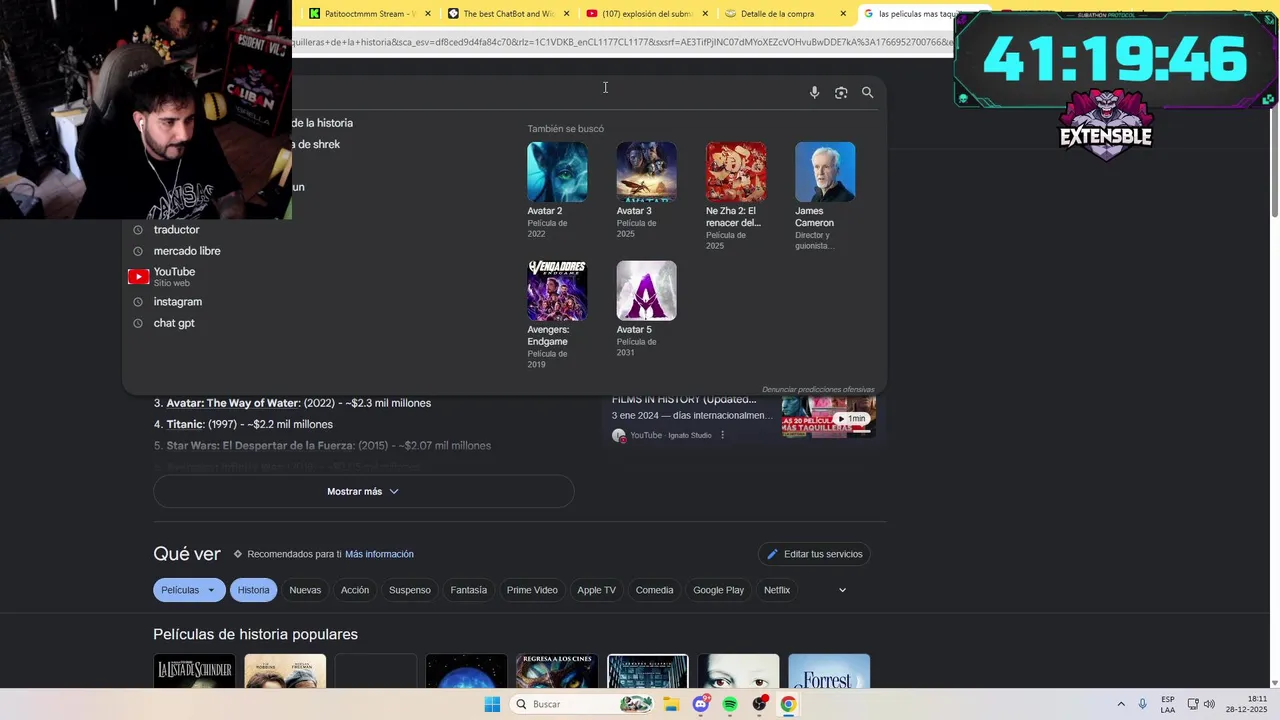Select the Ne Zha 2 suggestion thumbnail
The image size is (1280, 720).
pyautogui.click(x=736, y=172)
